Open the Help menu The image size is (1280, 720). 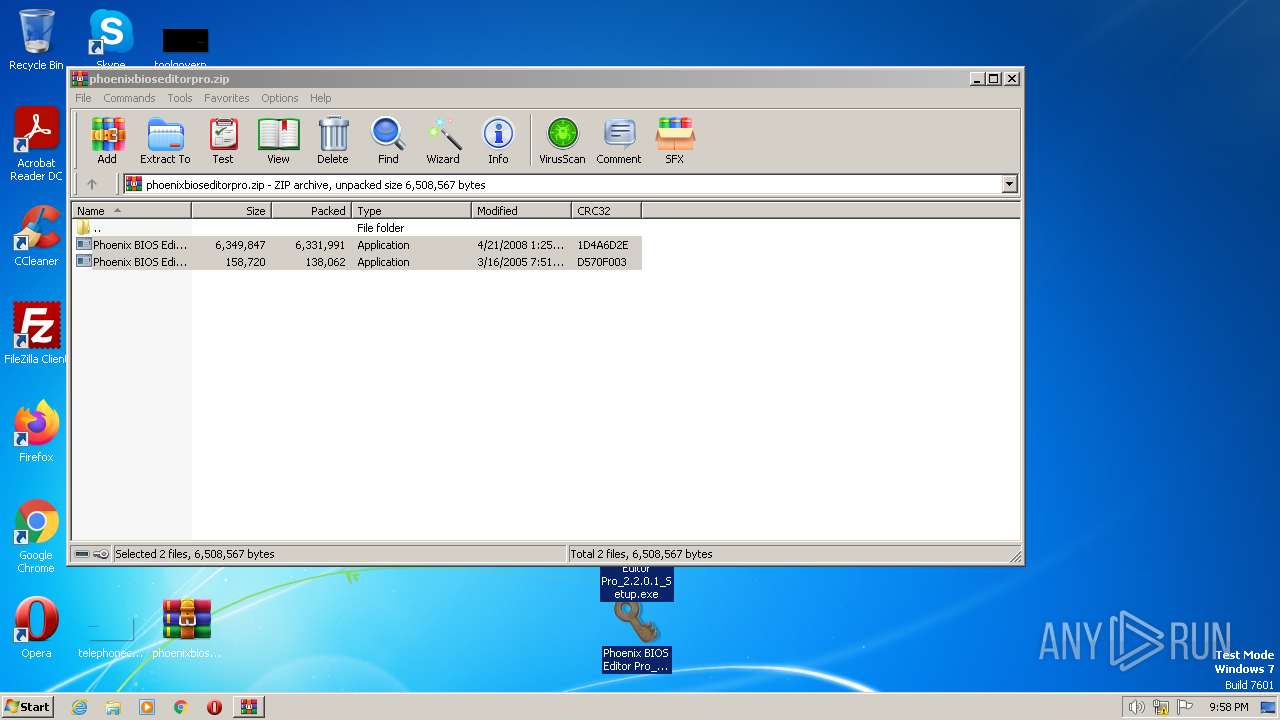pos(321,98)
